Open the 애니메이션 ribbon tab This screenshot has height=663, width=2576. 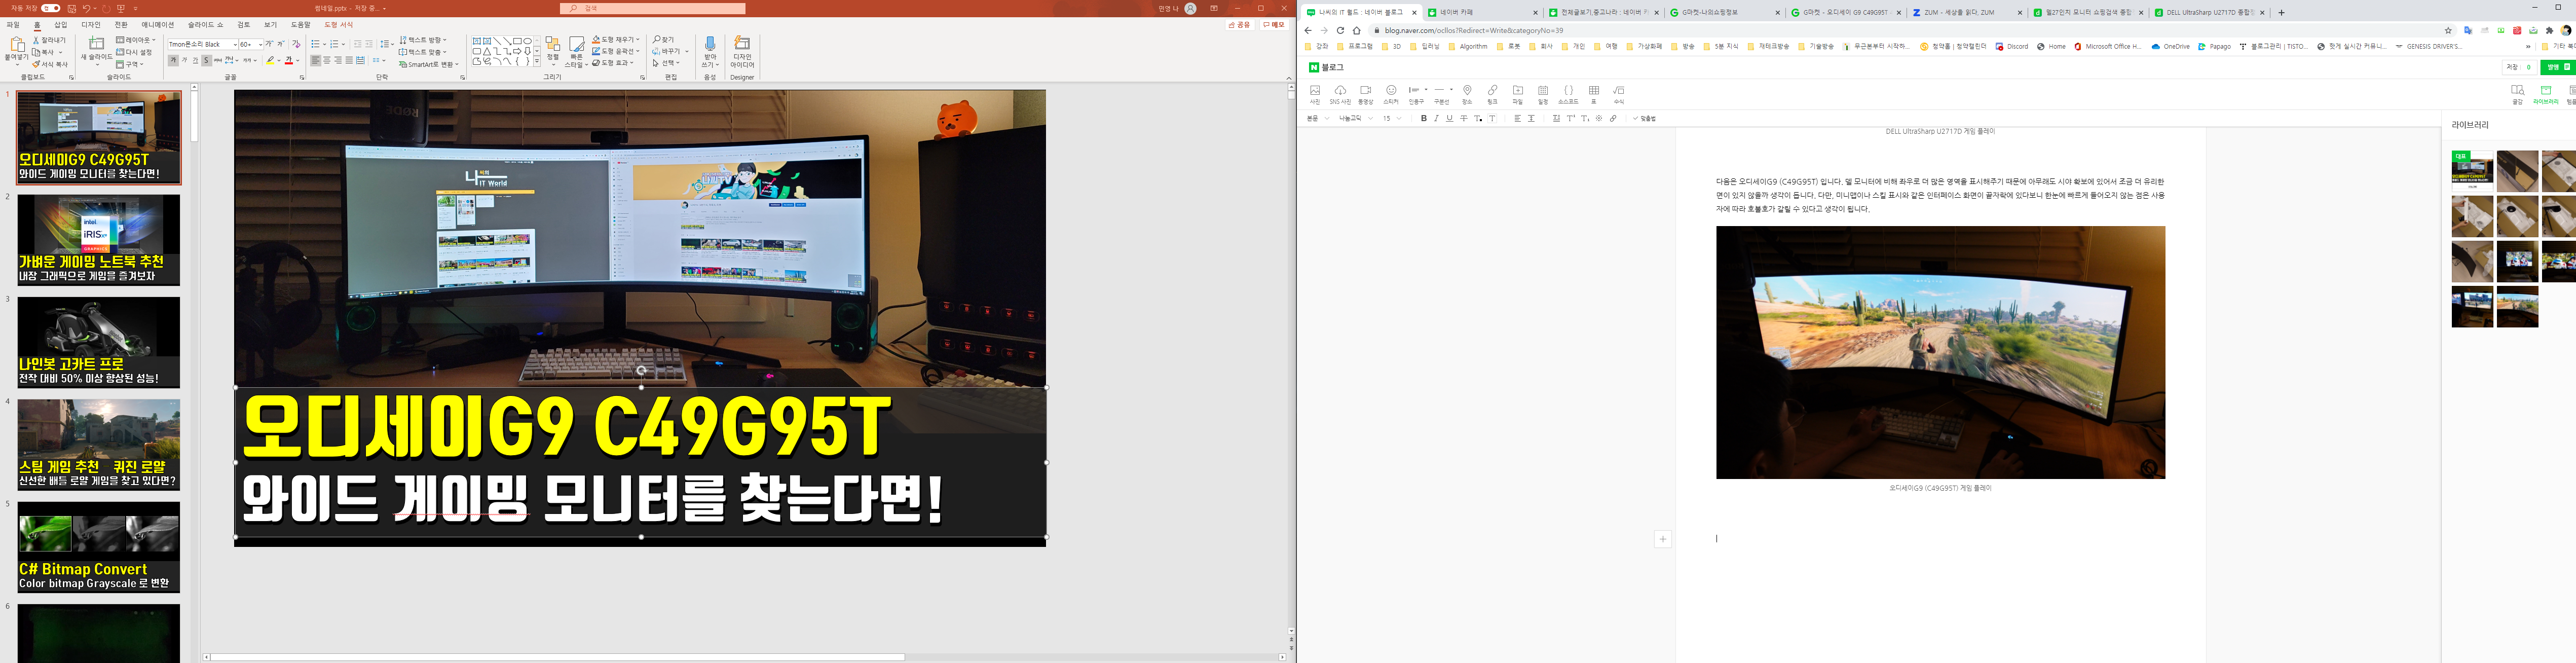tap(157, 24)
